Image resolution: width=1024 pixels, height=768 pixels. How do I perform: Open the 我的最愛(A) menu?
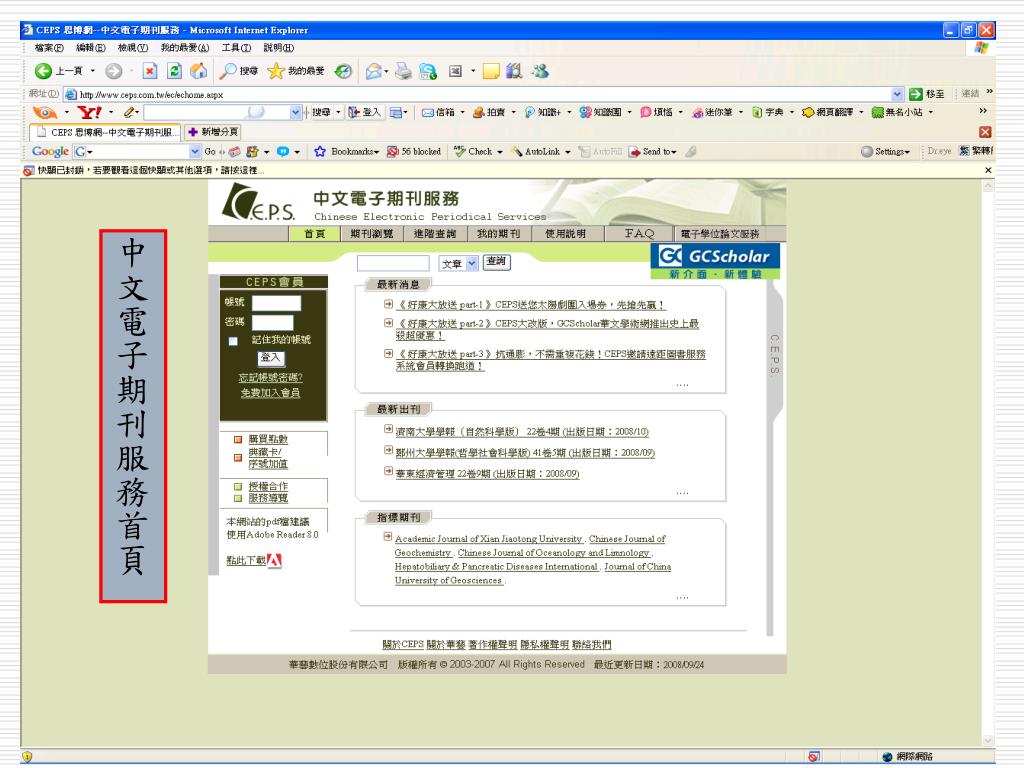185,48
